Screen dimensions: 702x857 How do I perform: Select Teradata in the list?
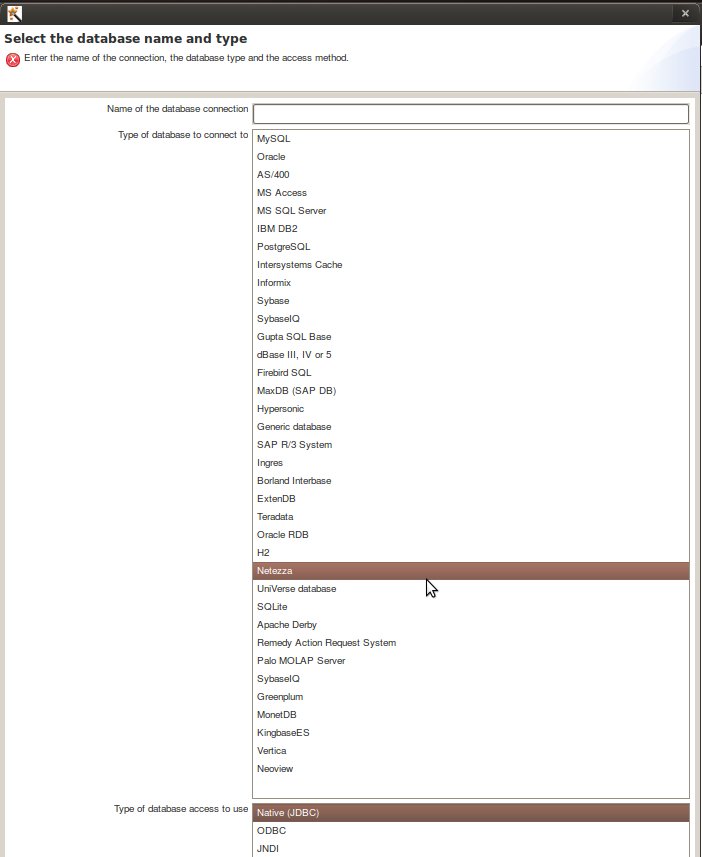coord(471,518)
